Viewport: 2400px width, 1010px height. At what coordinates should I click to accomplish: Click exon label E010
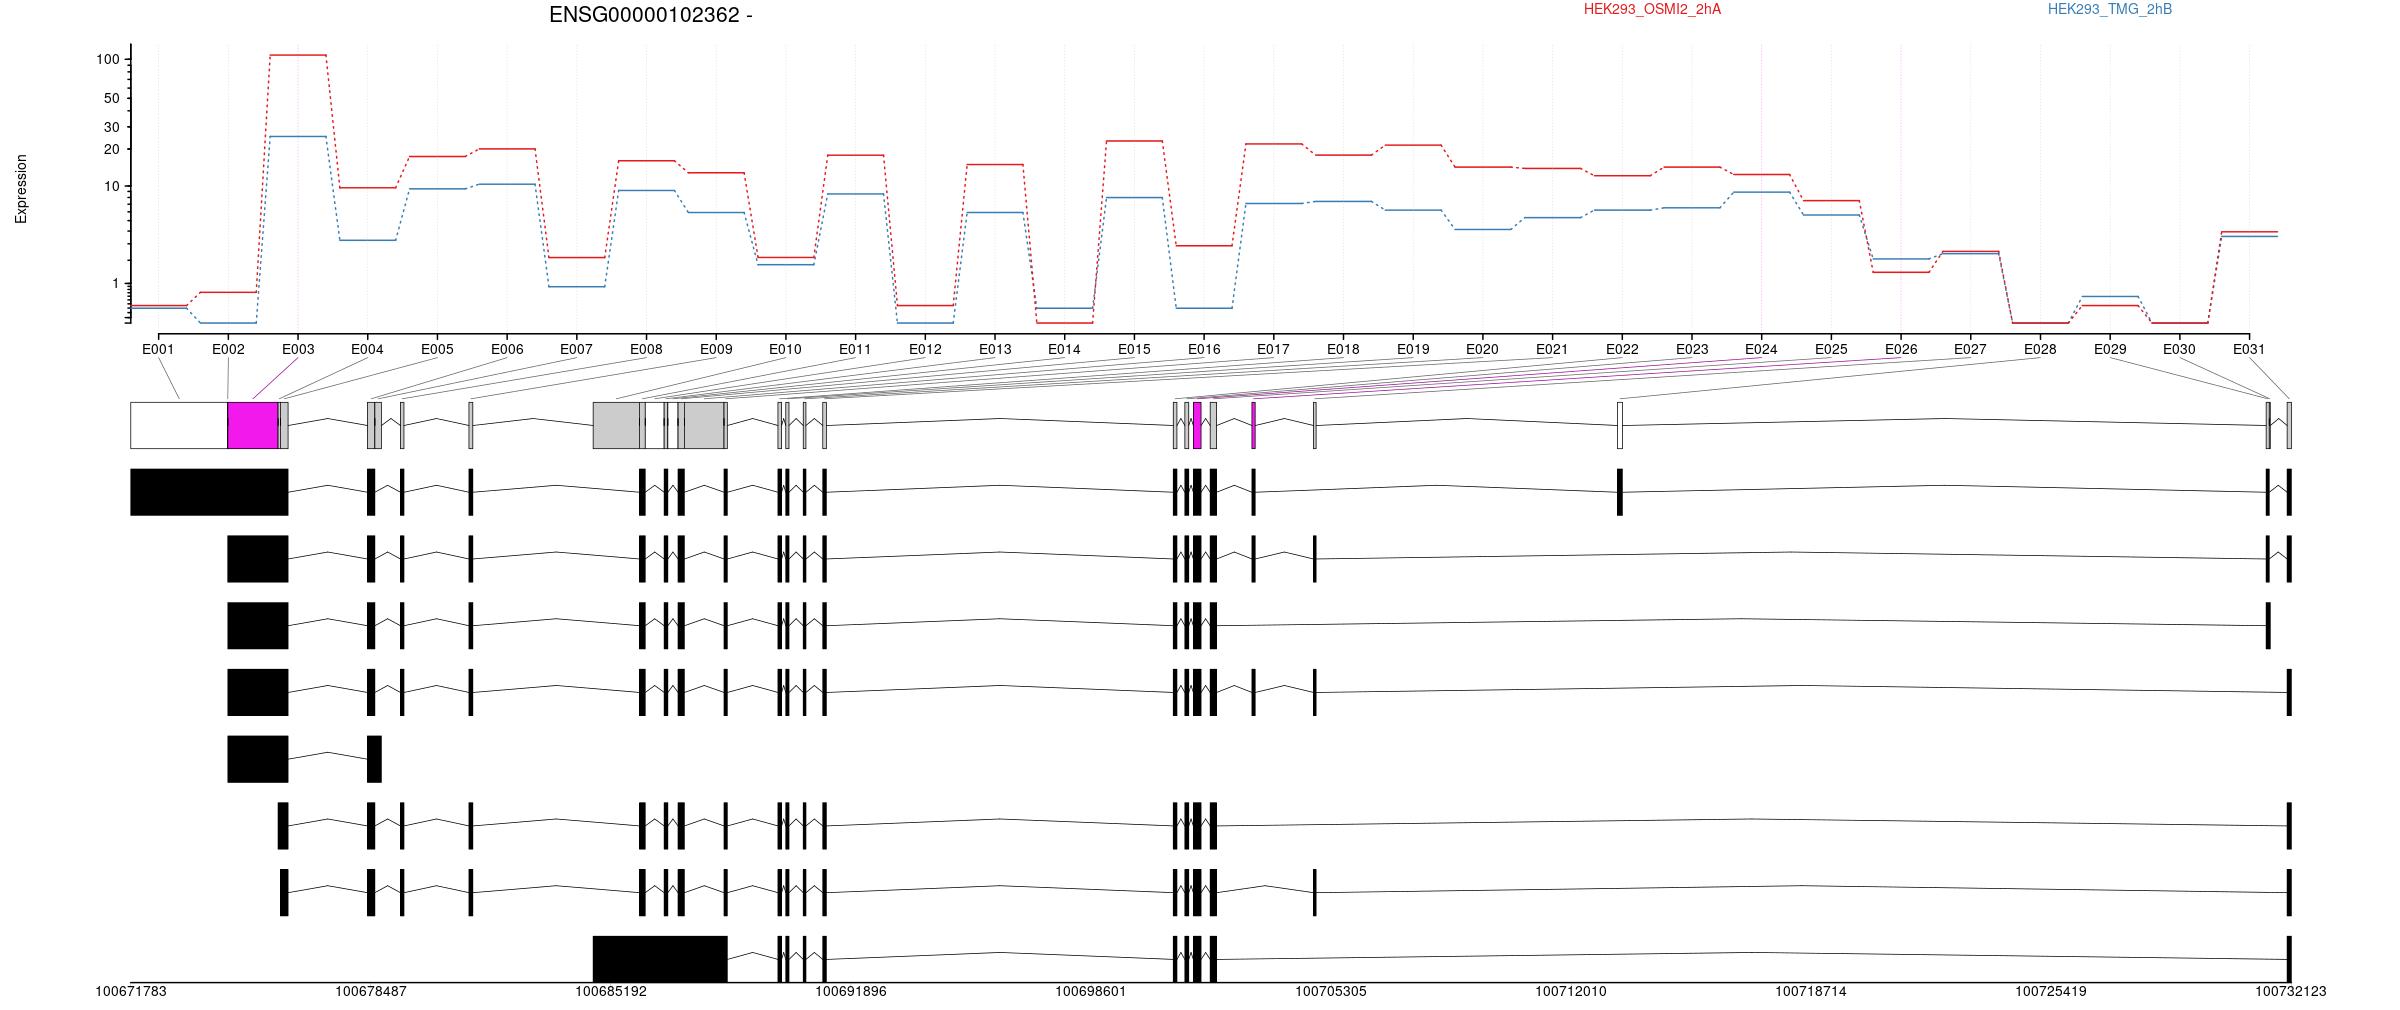[x=785, y=349]
